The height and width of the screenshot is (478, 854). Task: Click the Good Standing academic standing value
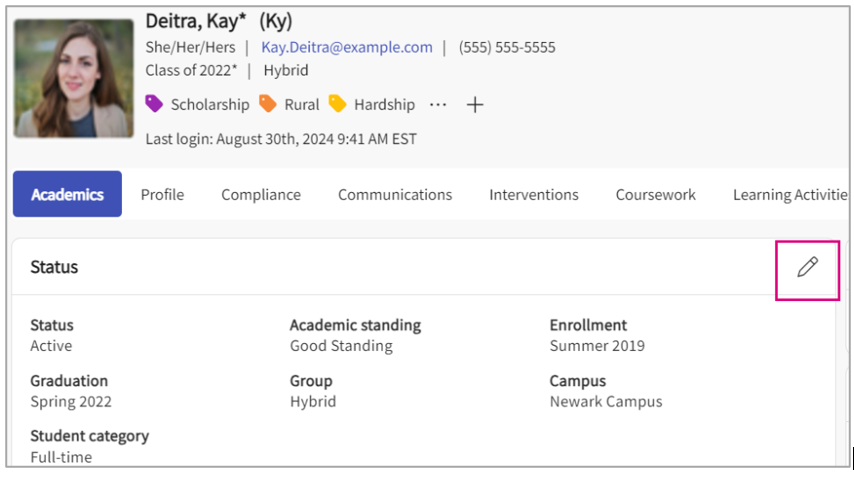point(341,346)
